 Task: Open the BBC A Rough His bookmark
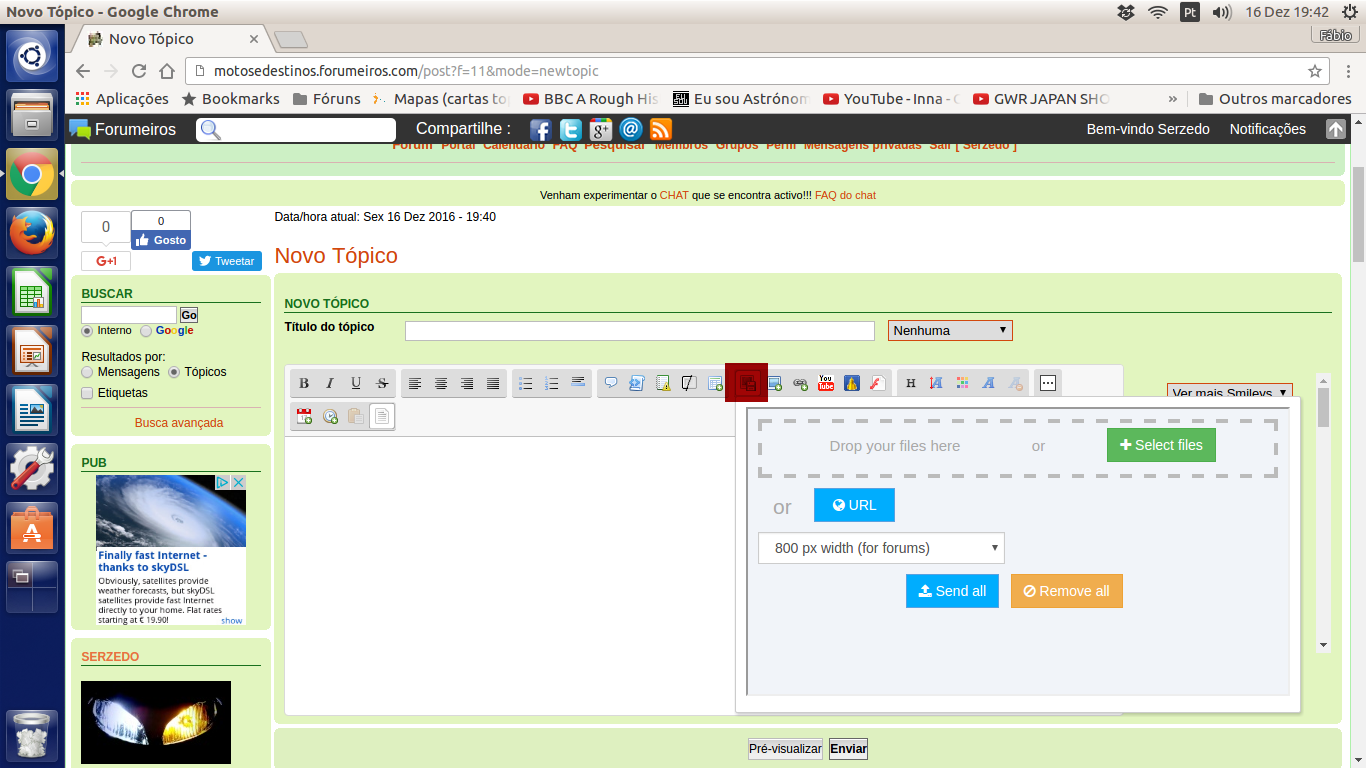[x=590, y=99]
